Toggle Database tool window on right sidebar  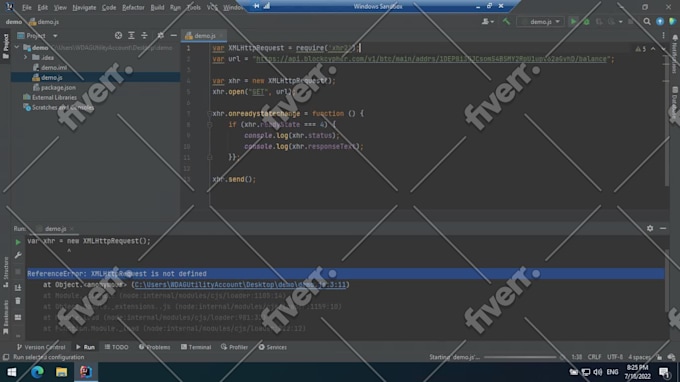tap(675, 102)
